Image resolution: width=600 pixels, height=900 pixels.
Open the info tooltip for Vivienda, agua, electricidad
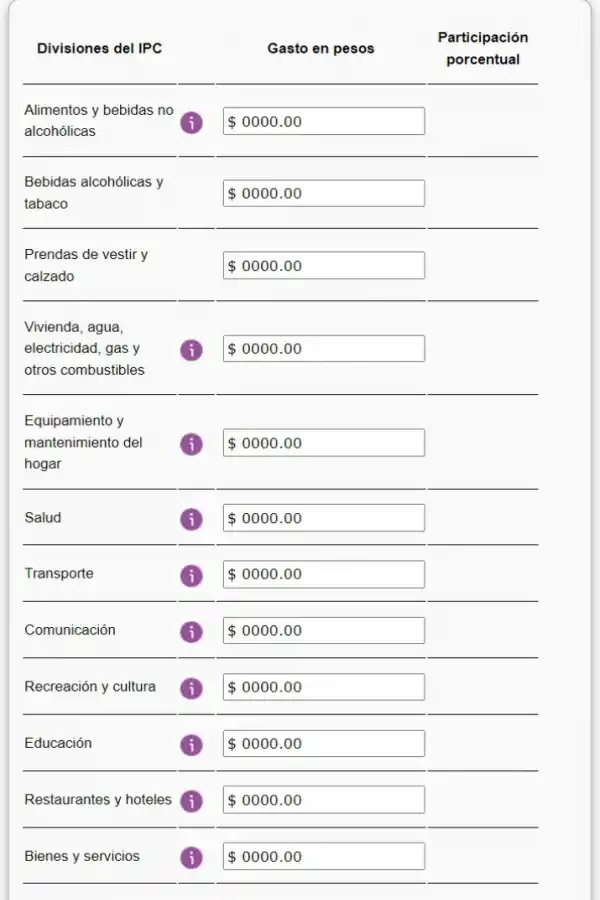191,351
